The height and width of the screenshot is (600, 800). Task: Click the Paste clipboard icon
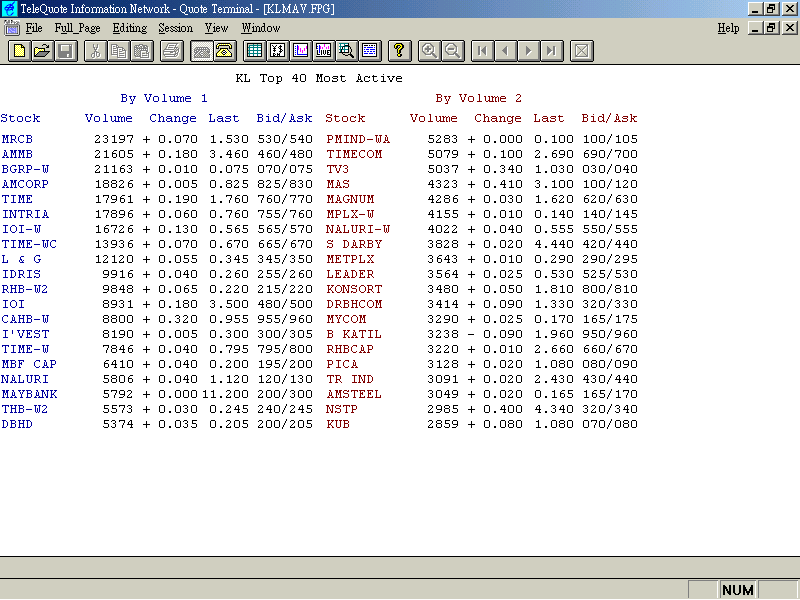(142, 51)
